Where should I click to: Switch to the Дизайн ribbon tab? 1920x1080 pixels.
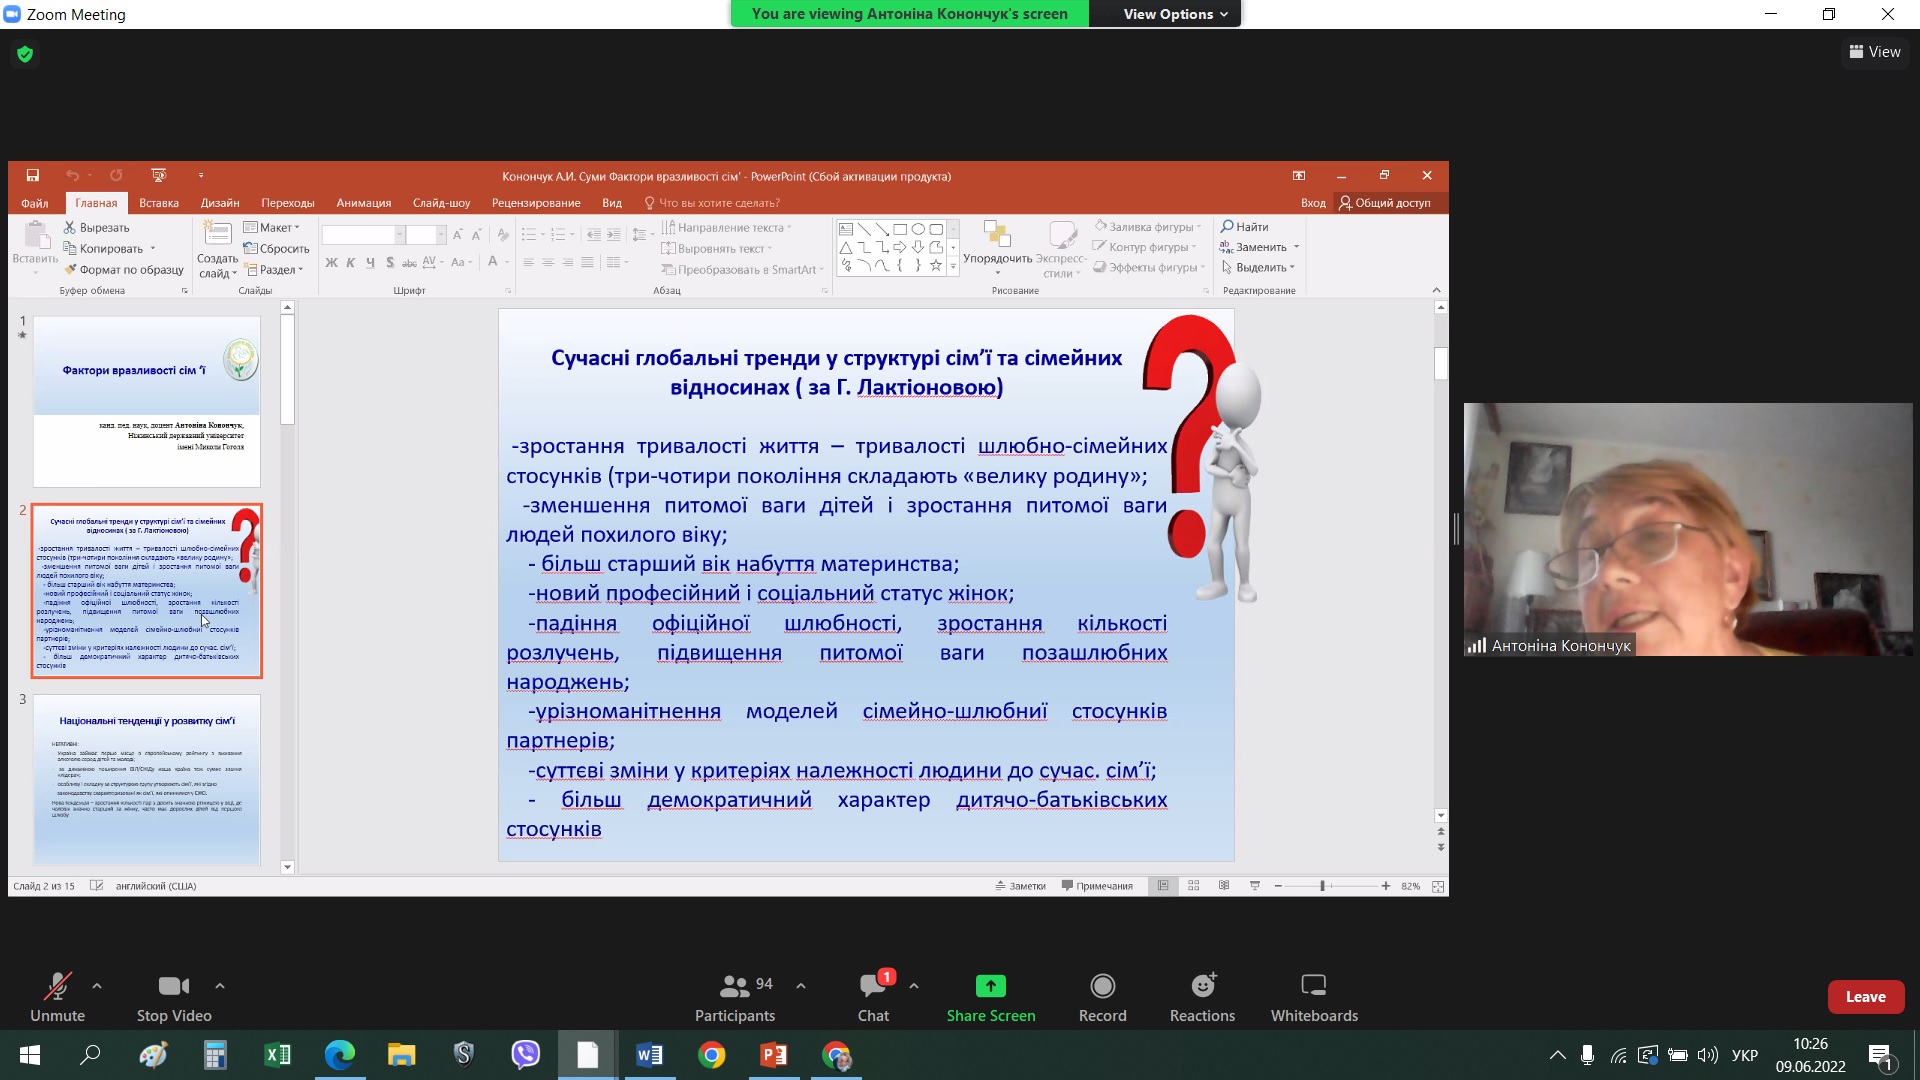coord(219,203)
